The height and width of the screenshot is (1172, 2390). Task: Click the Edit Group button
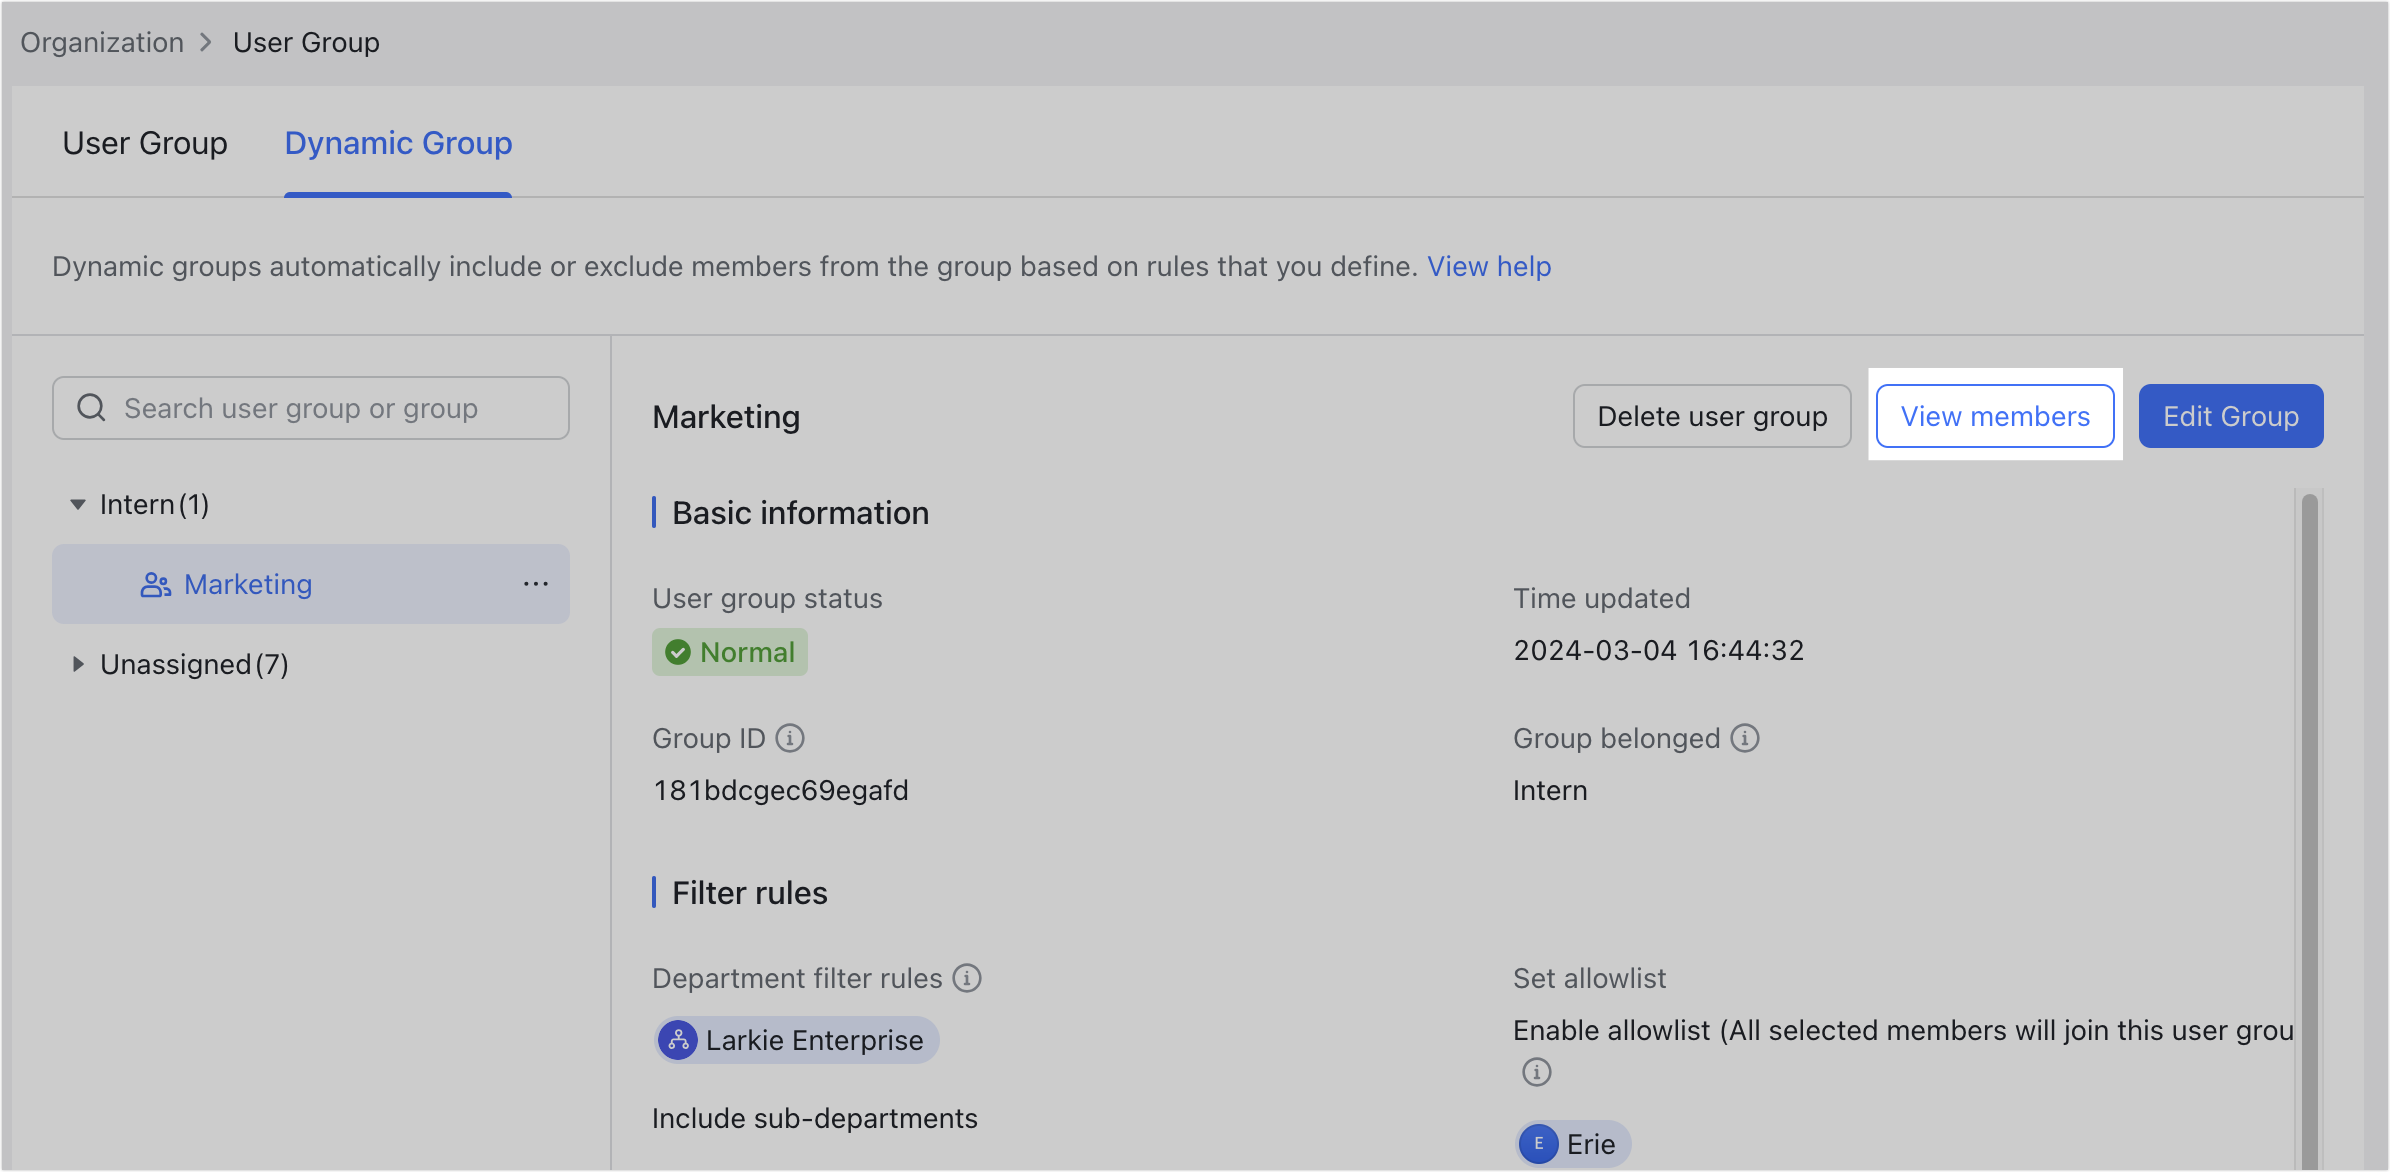click(2231, 416)
